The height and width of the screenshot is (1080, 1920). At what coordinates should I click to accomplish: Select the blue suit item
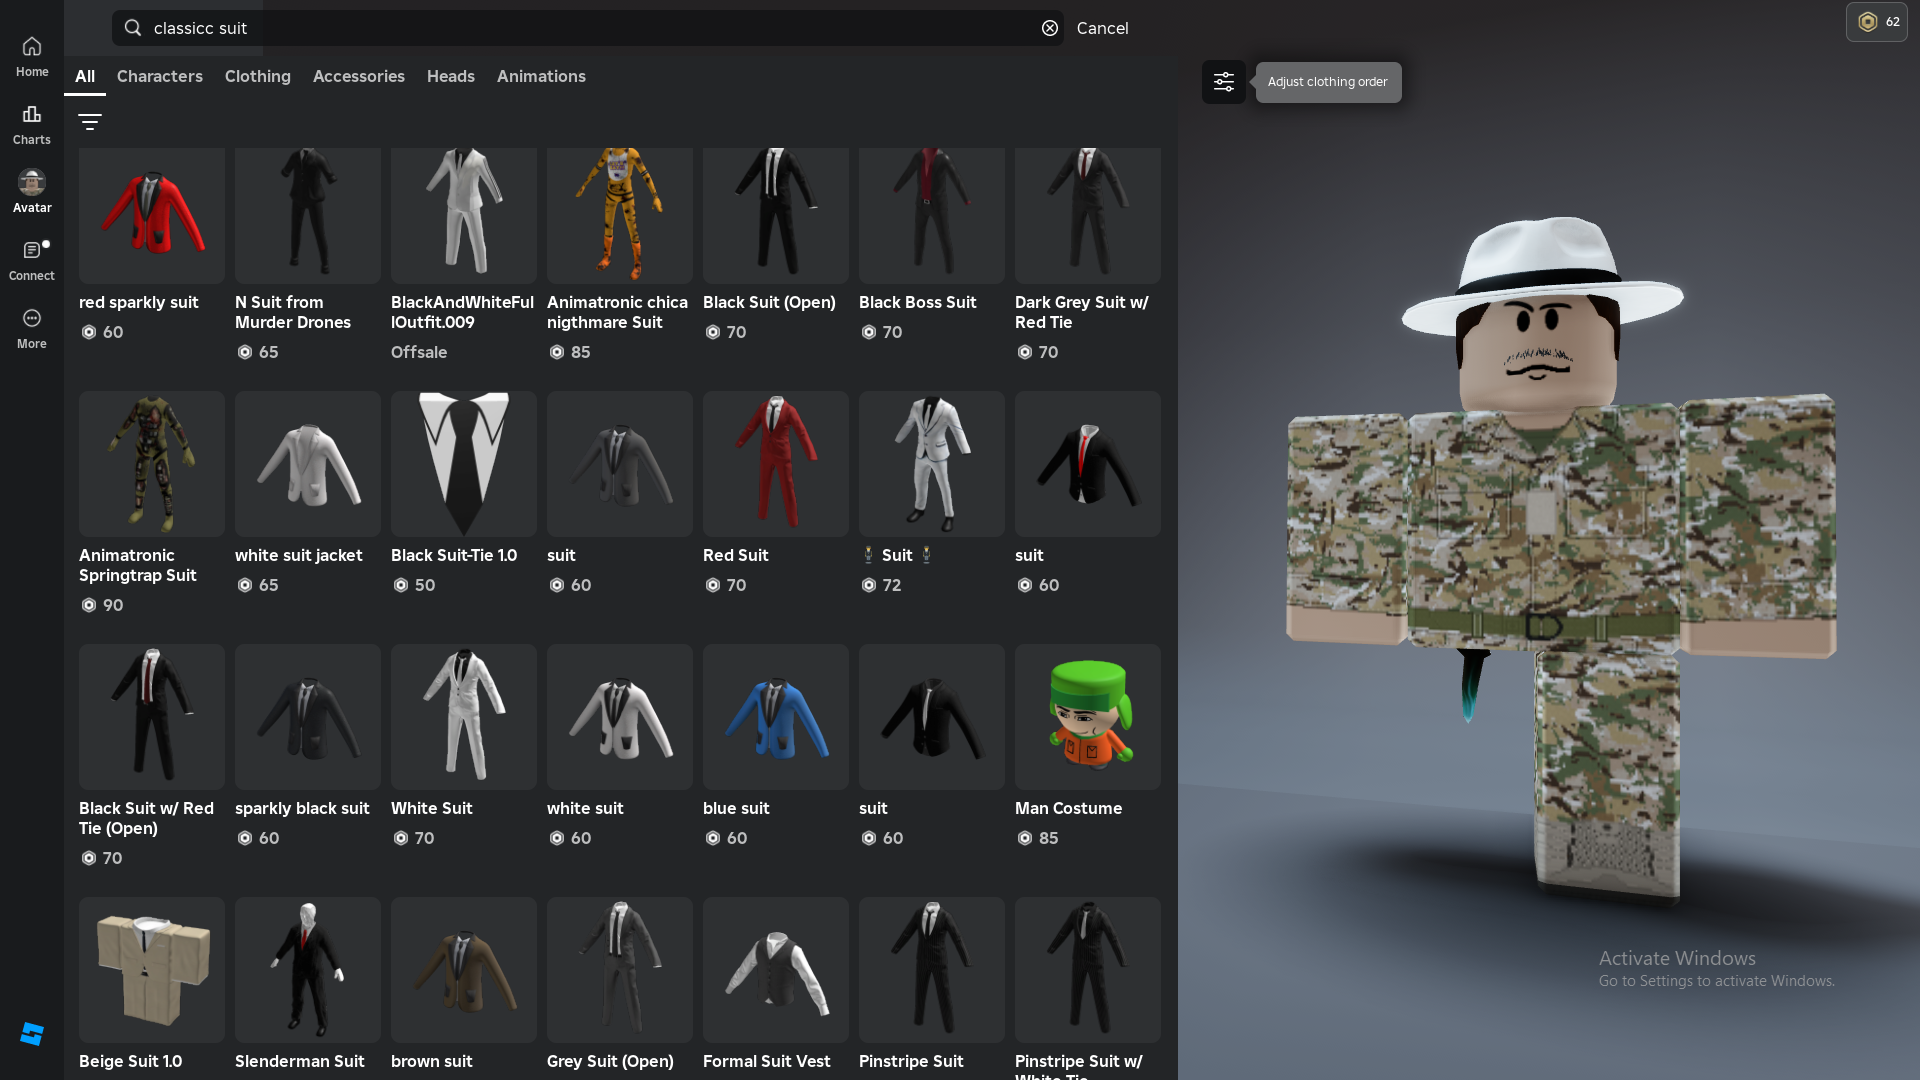click(x=775, y=717)
